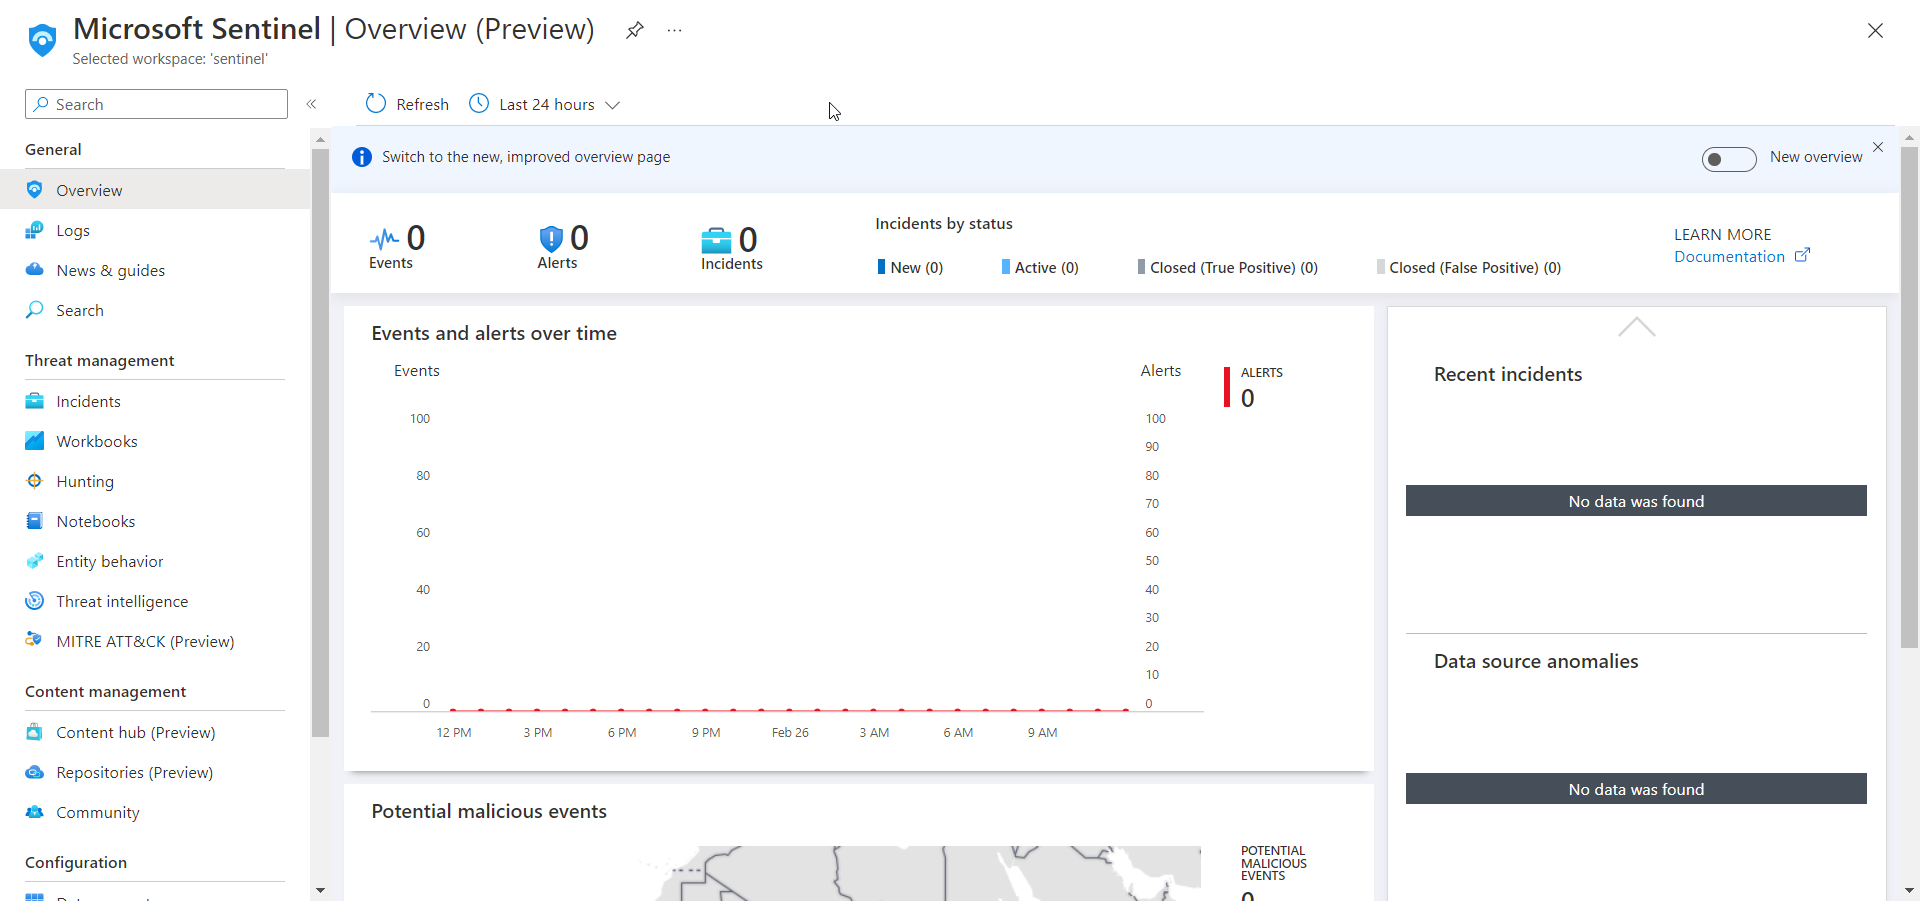Click into the sidebar Search input field
Screen dimensions: 1920x901
pyautogui.click(x=156, y=104)
